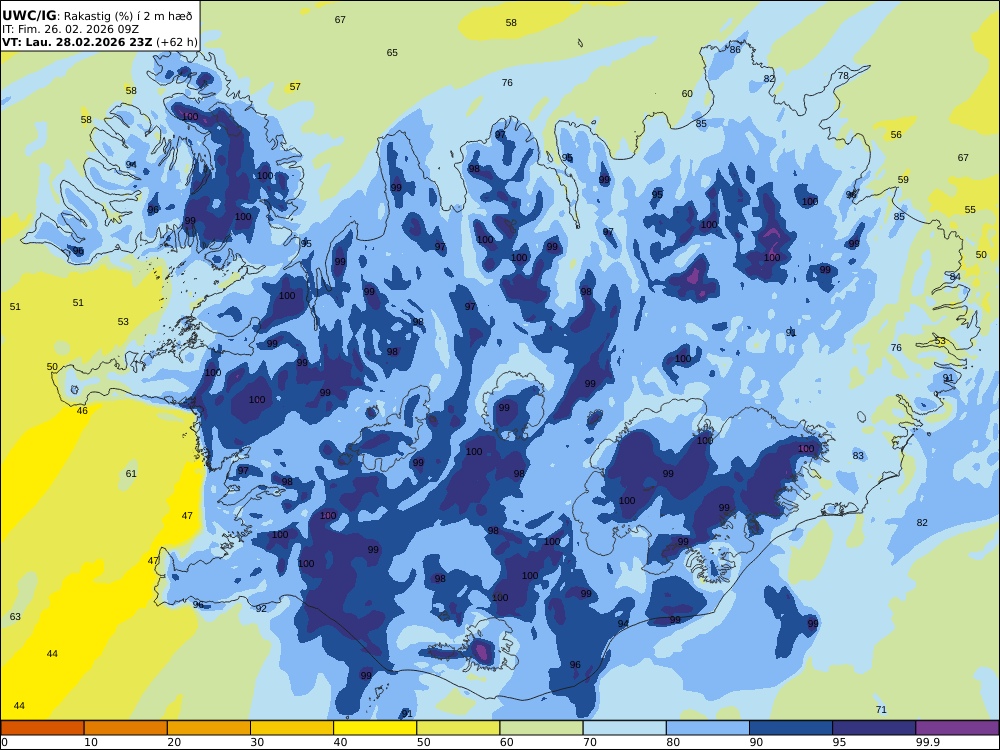Click the legend tick label '95'
Screen dimensions: 1000x750
[839, 742]
